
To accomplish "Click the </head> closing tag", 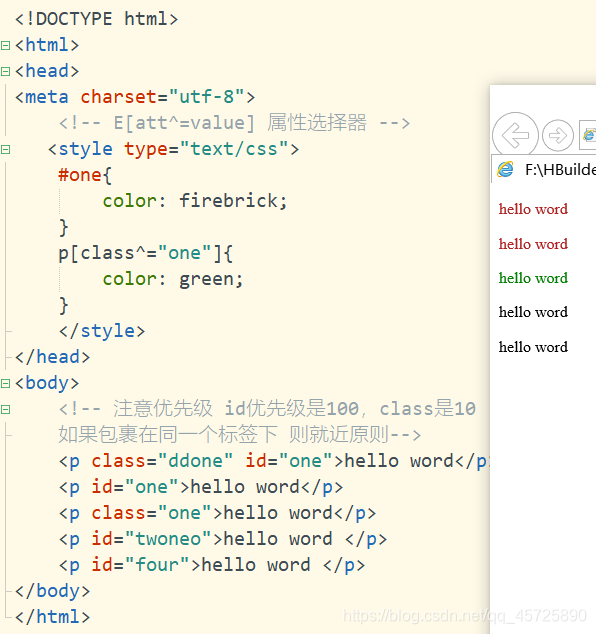I will click(x=53, y=357).
